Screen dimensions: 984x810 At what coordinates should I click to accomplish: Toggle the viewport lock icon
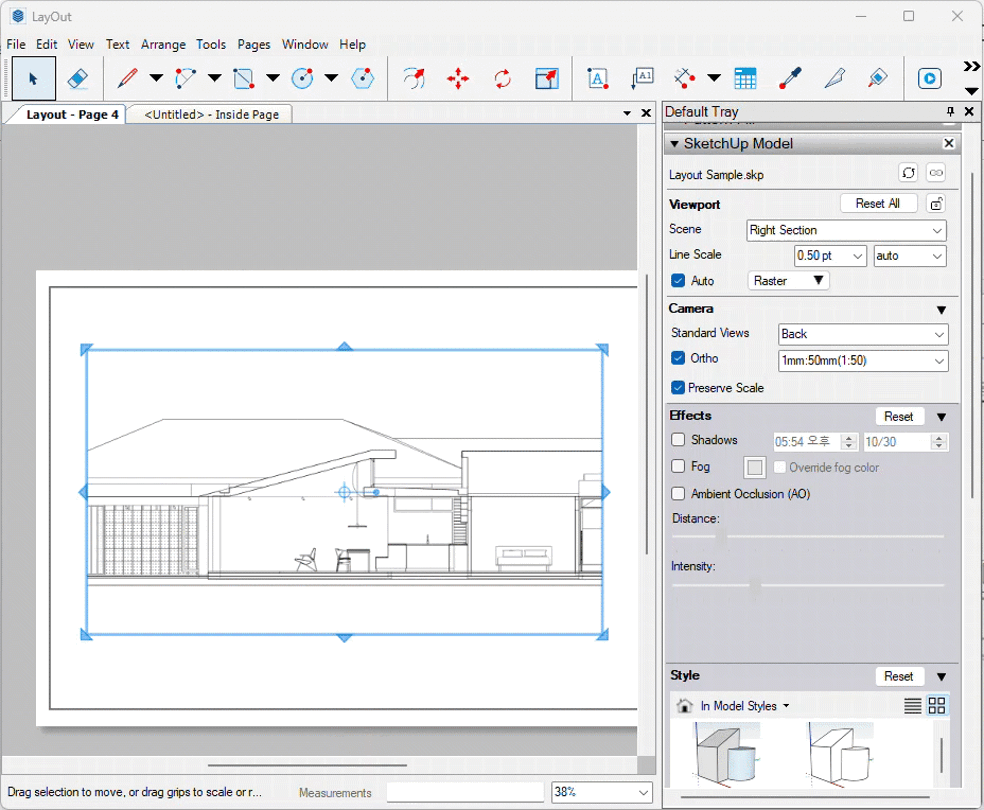[936, 204]
